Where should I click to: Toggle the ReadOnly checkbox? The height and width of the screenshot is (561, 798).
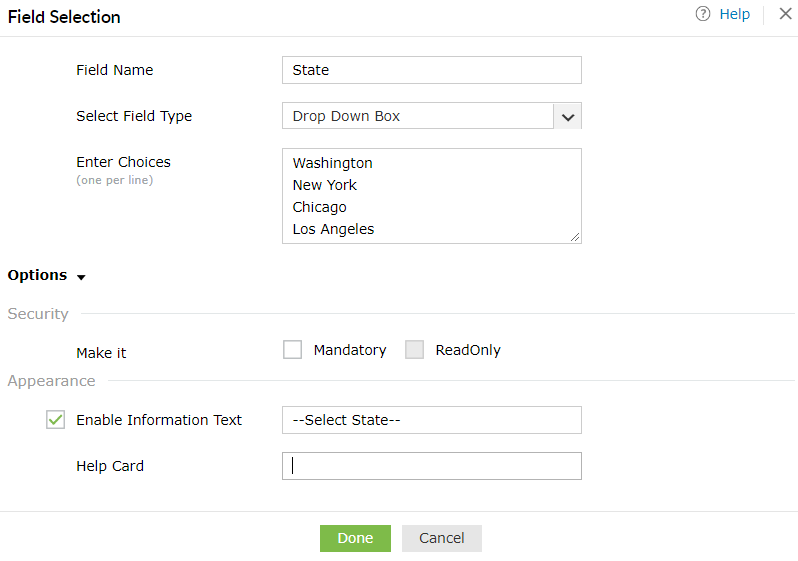[x=414, y=350]
